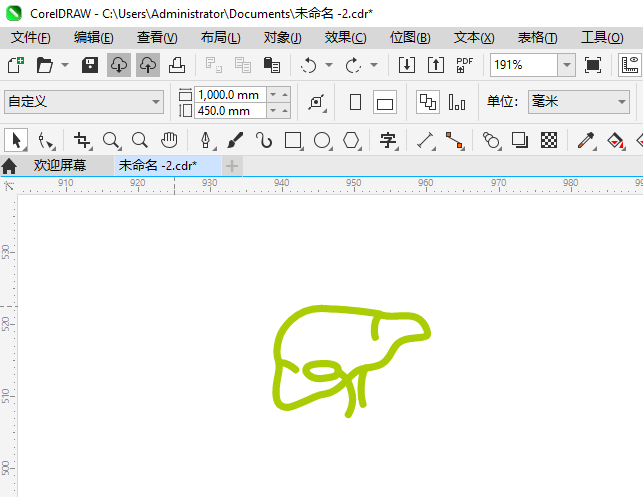Select the Text tool 字

pyautogui.click(x=388, y=140)
